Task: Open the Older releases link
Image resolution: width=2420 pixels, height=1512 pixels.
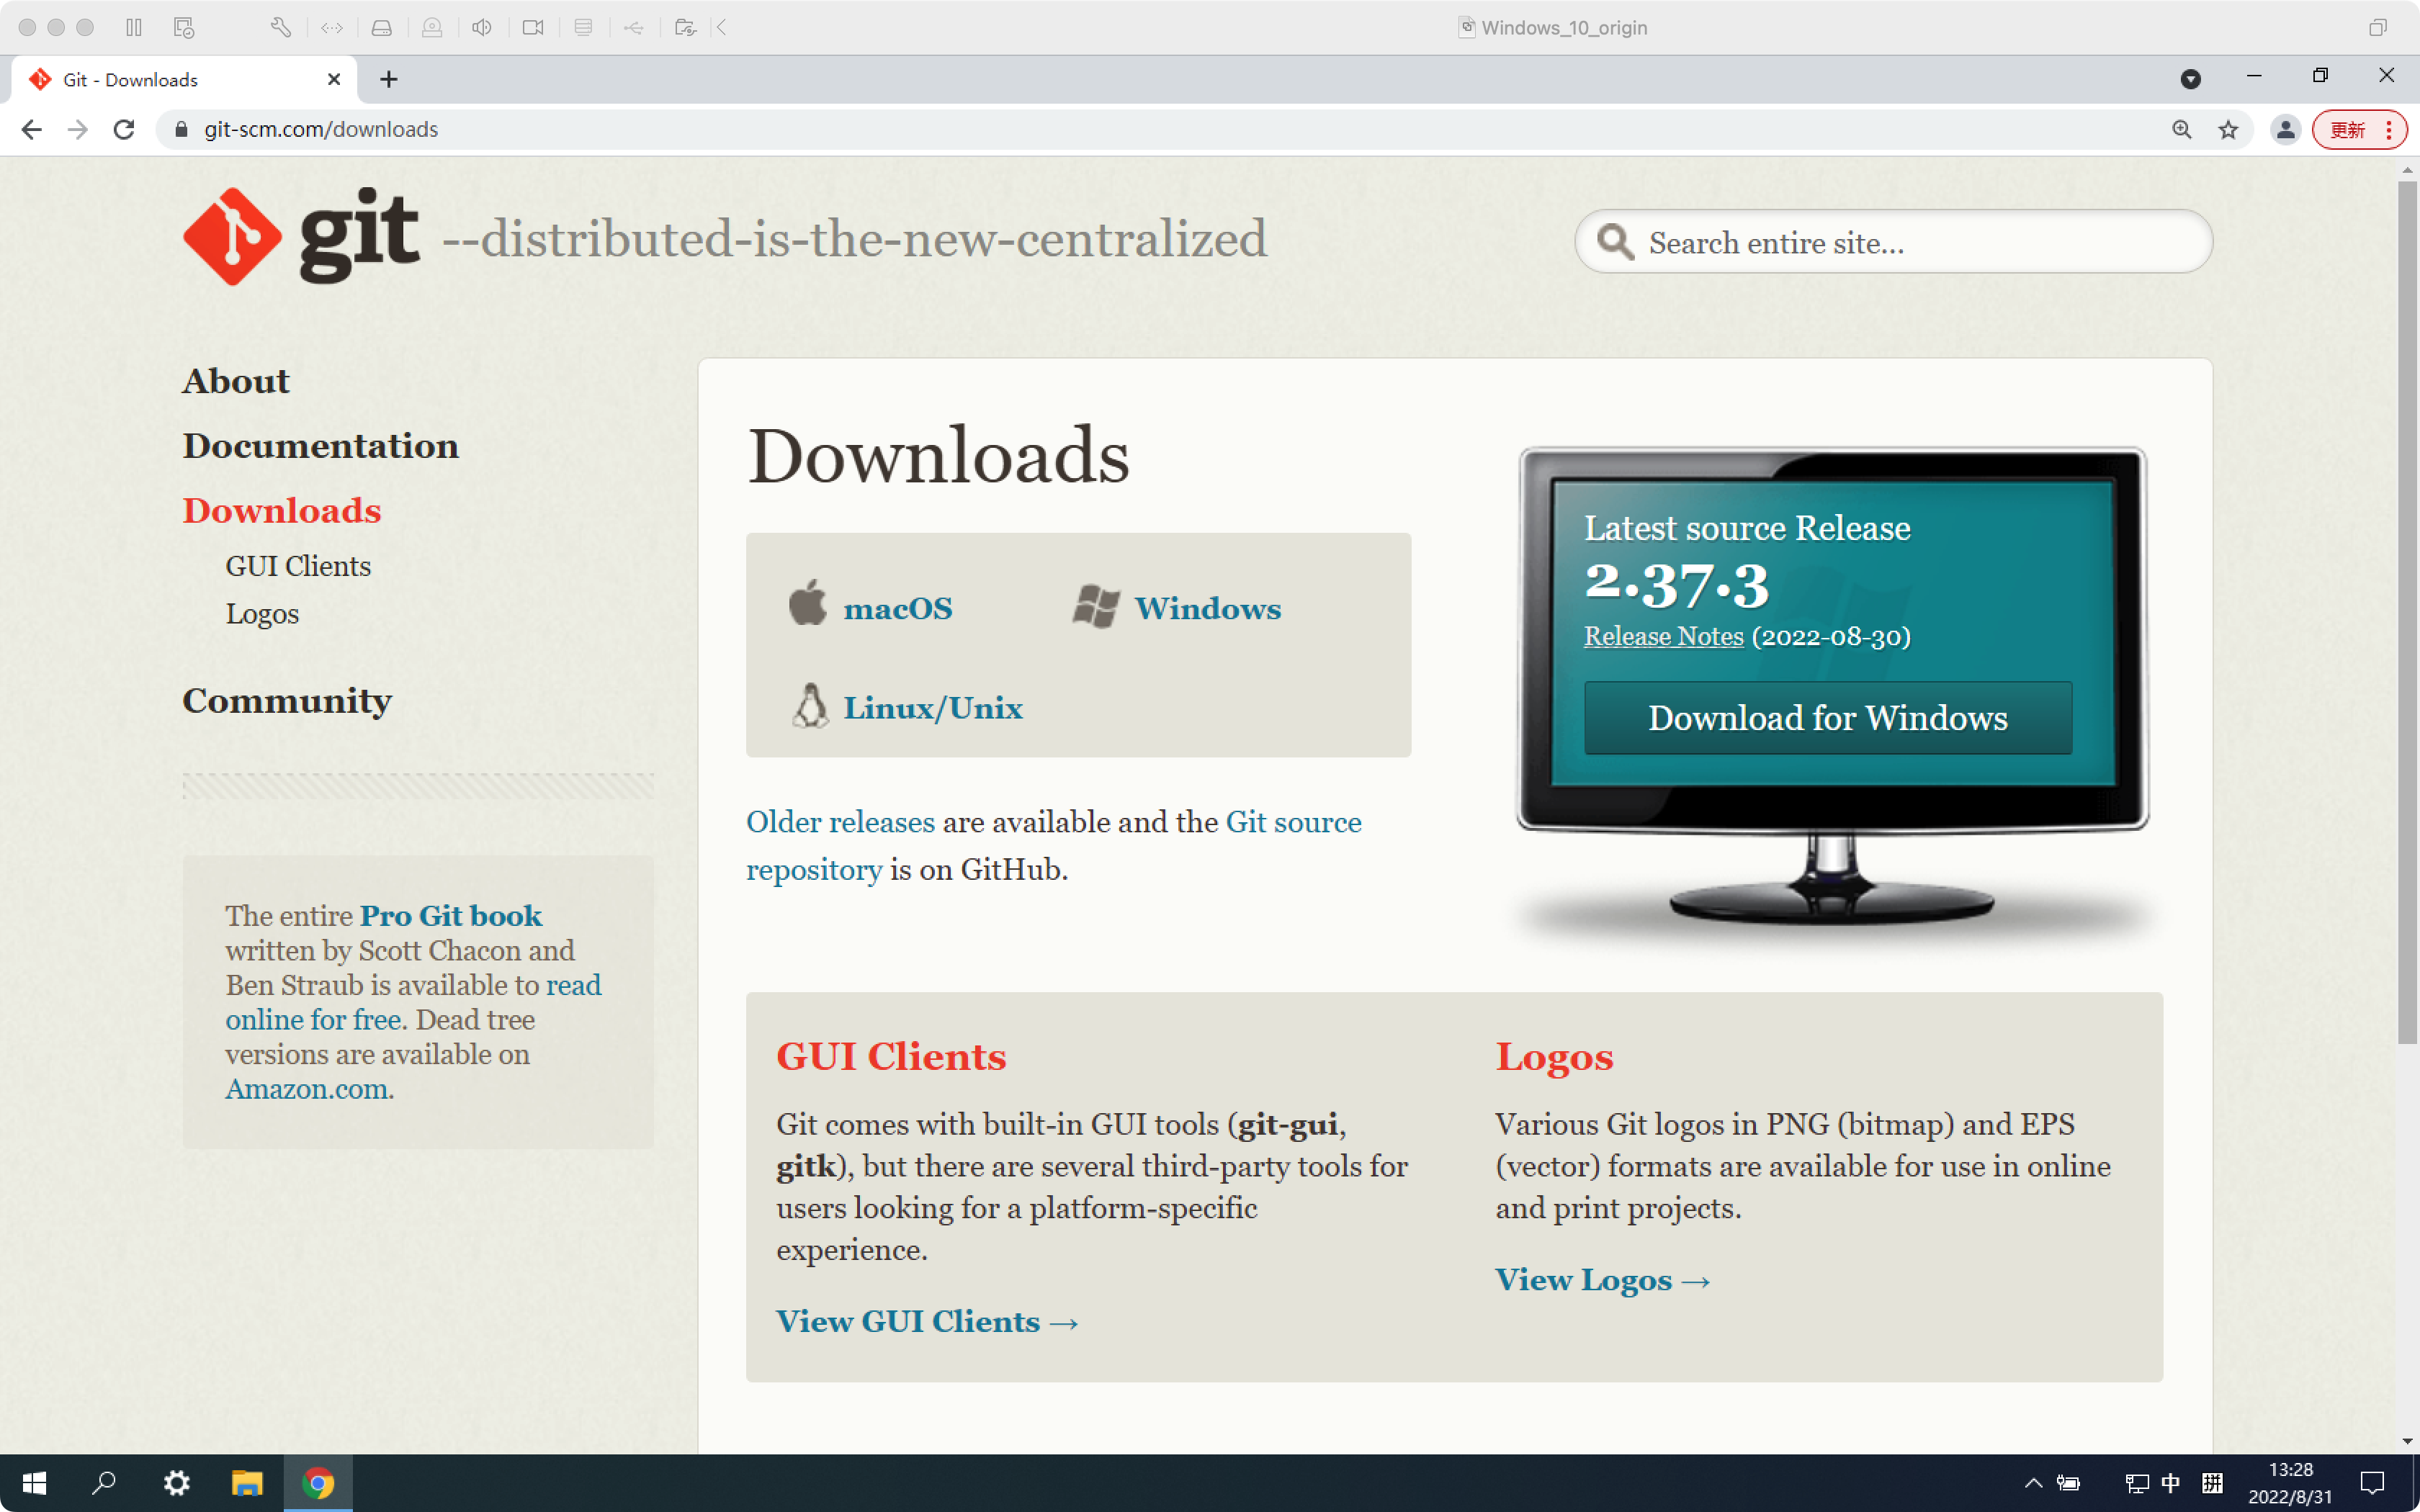Action: (x=840, y=822)
